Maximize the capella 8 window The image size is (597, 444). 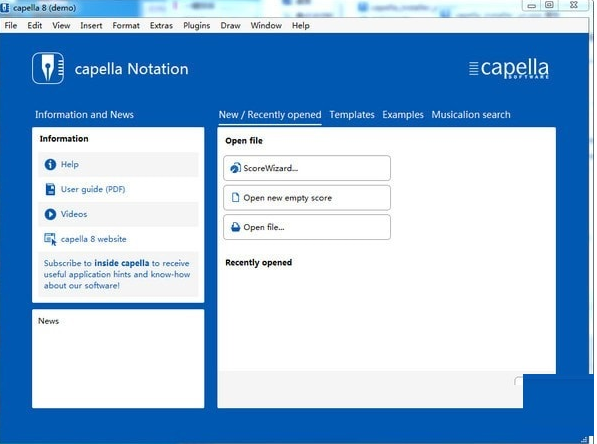[x=549, y=5]
